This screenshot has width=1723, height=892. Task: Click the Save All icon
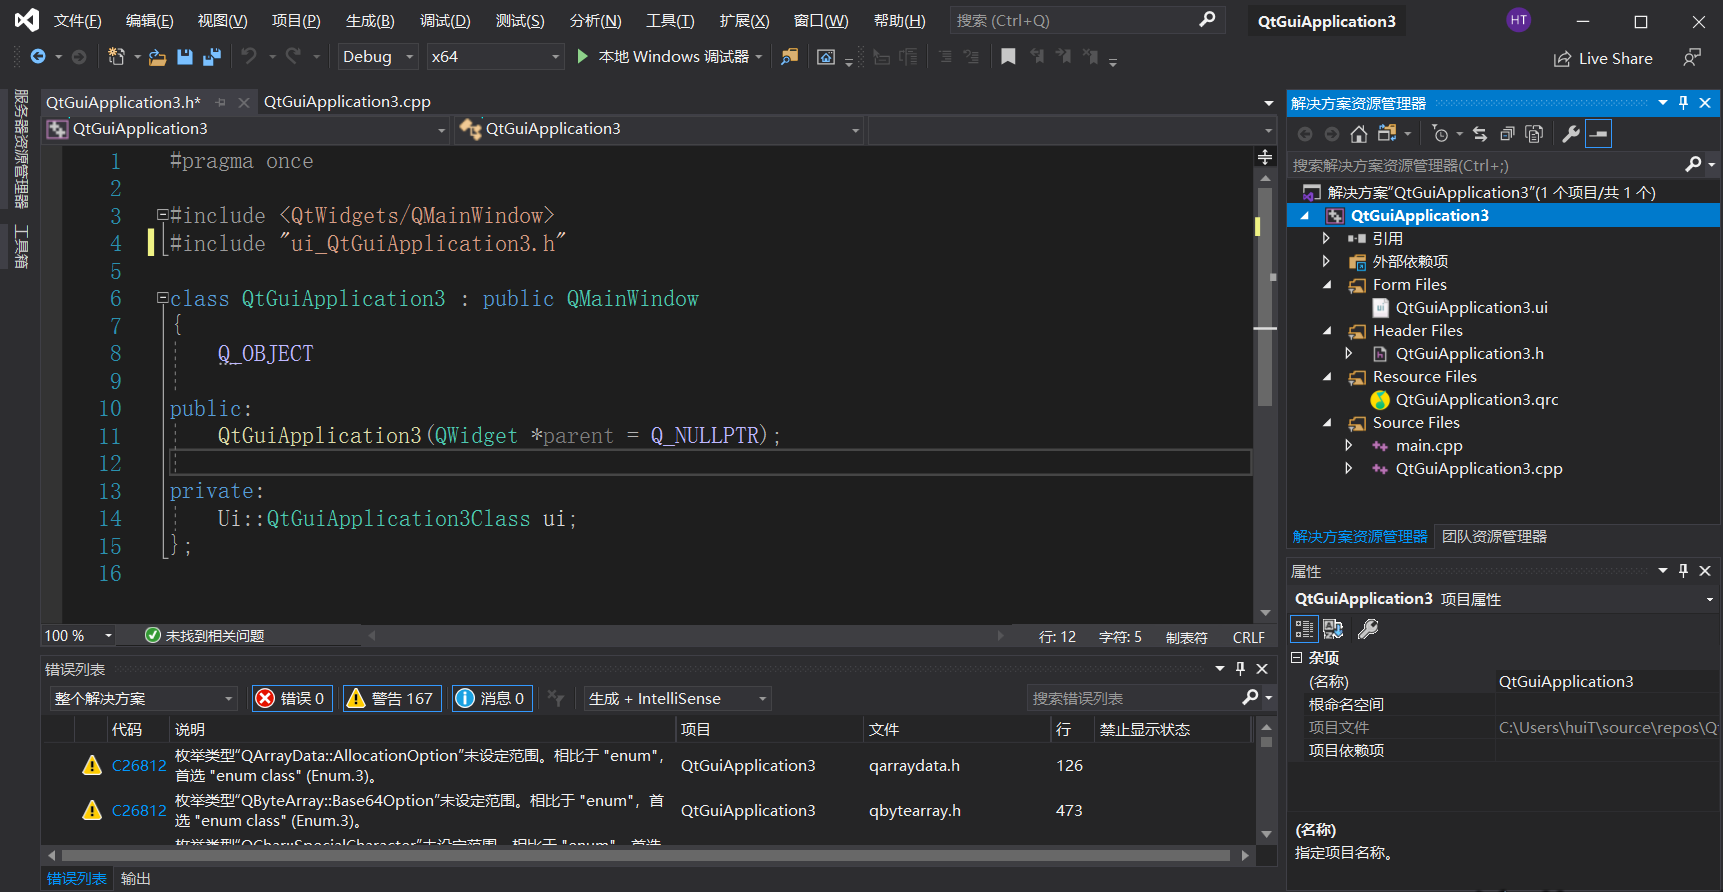click(x=211, y=57)
